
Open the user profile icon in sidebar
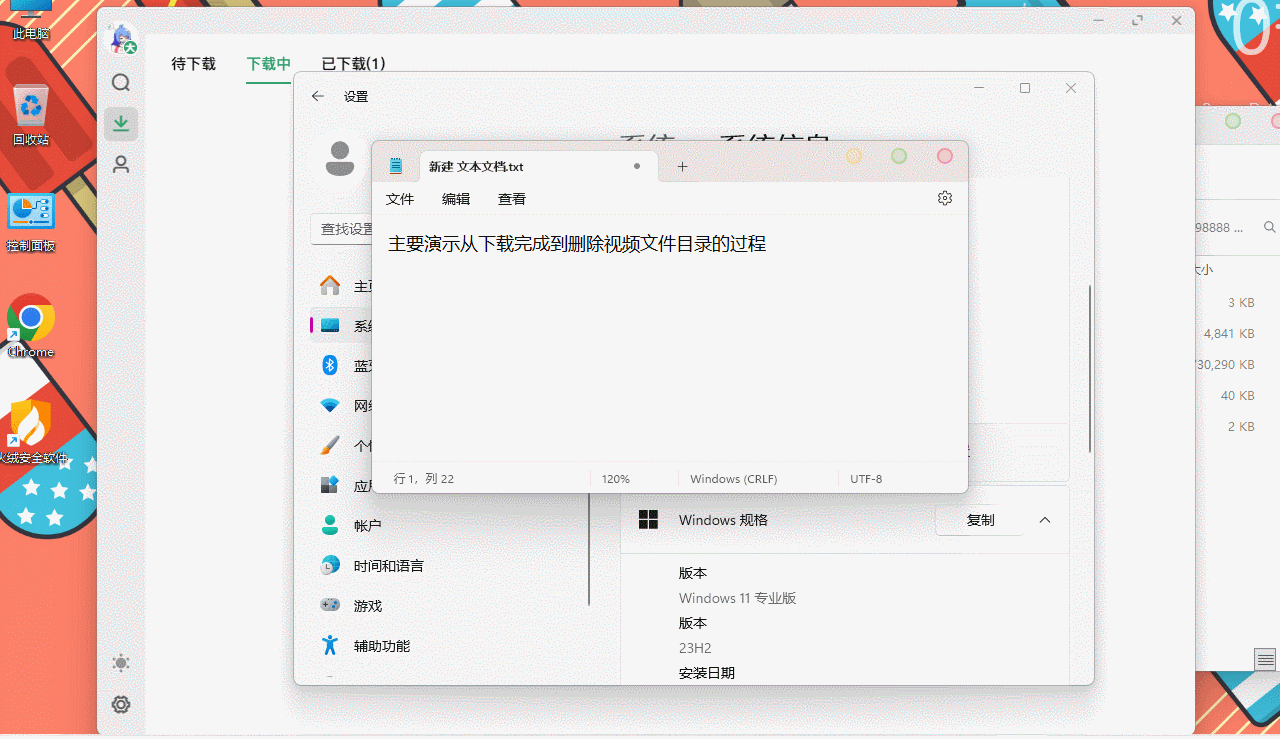(121, 165)
